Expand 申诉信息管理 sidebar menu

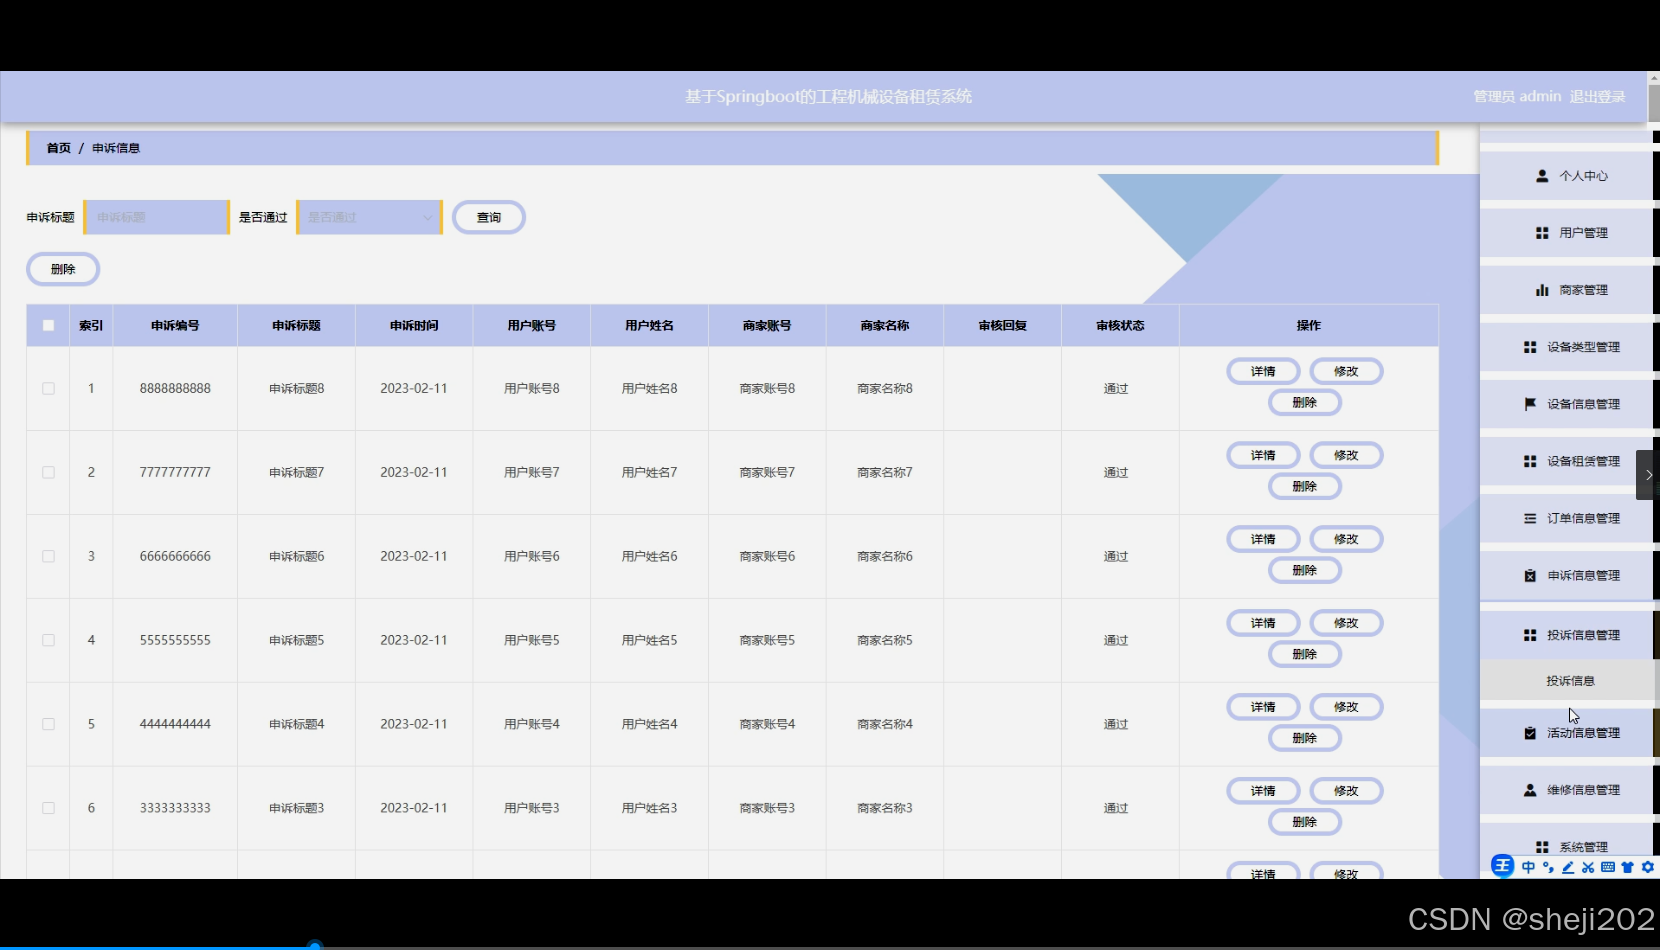click(x=1566, y=576)
